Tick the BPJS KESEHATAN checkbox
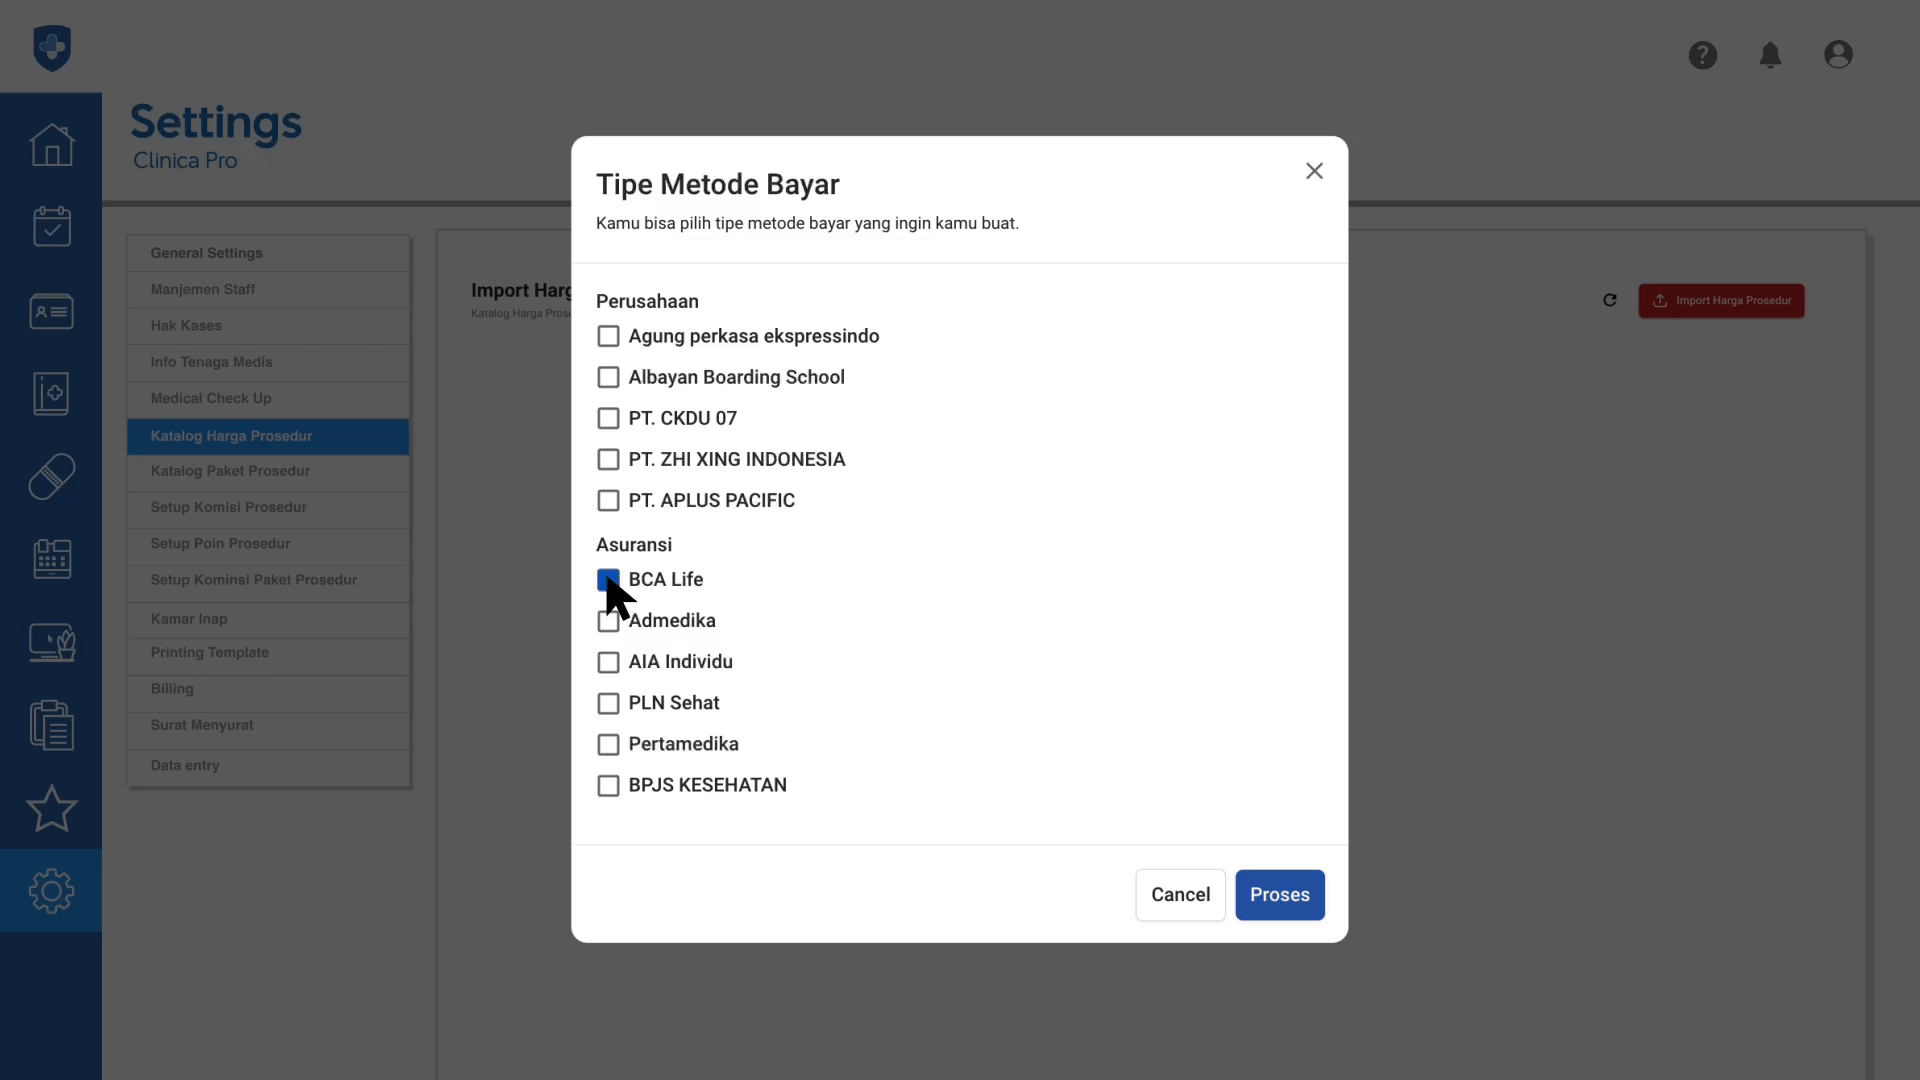 pos(608,786)
